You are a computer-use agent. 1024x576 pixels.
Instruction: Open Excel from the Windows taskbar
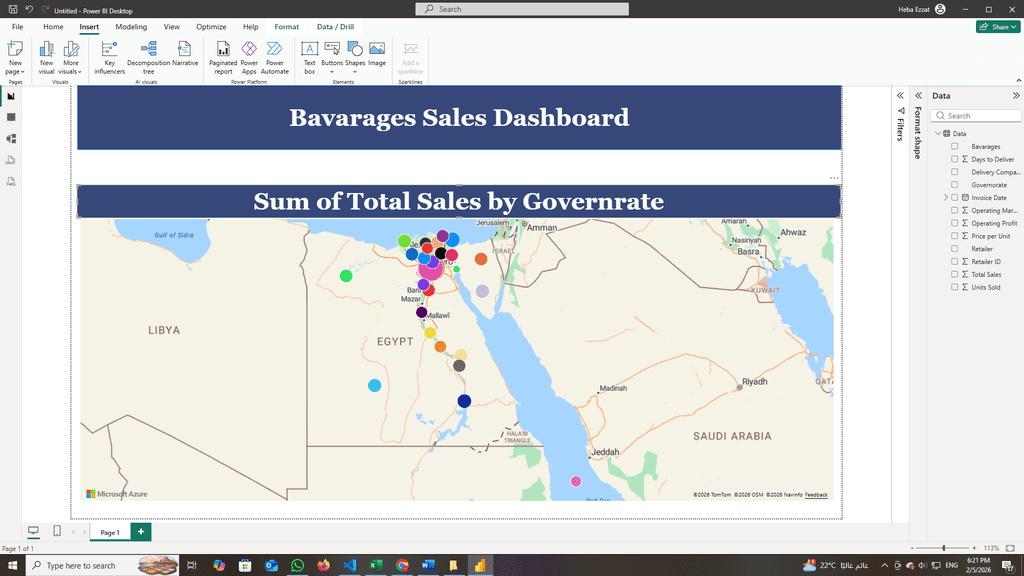coord(376,565)
